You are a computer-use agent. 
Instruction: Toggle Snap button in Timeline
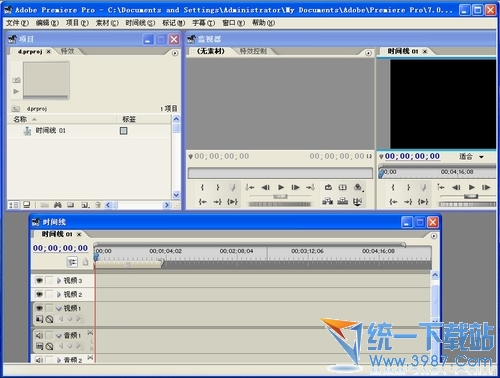(72, 262)
